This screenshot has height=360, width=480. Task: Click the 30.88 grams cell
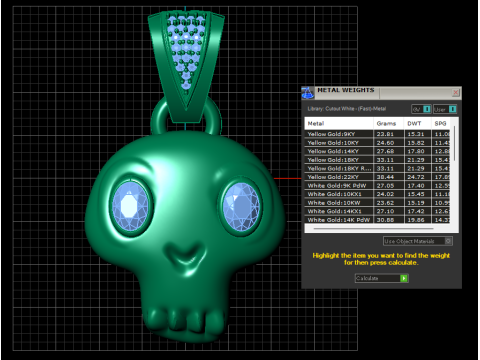click(x=388, y=220)
